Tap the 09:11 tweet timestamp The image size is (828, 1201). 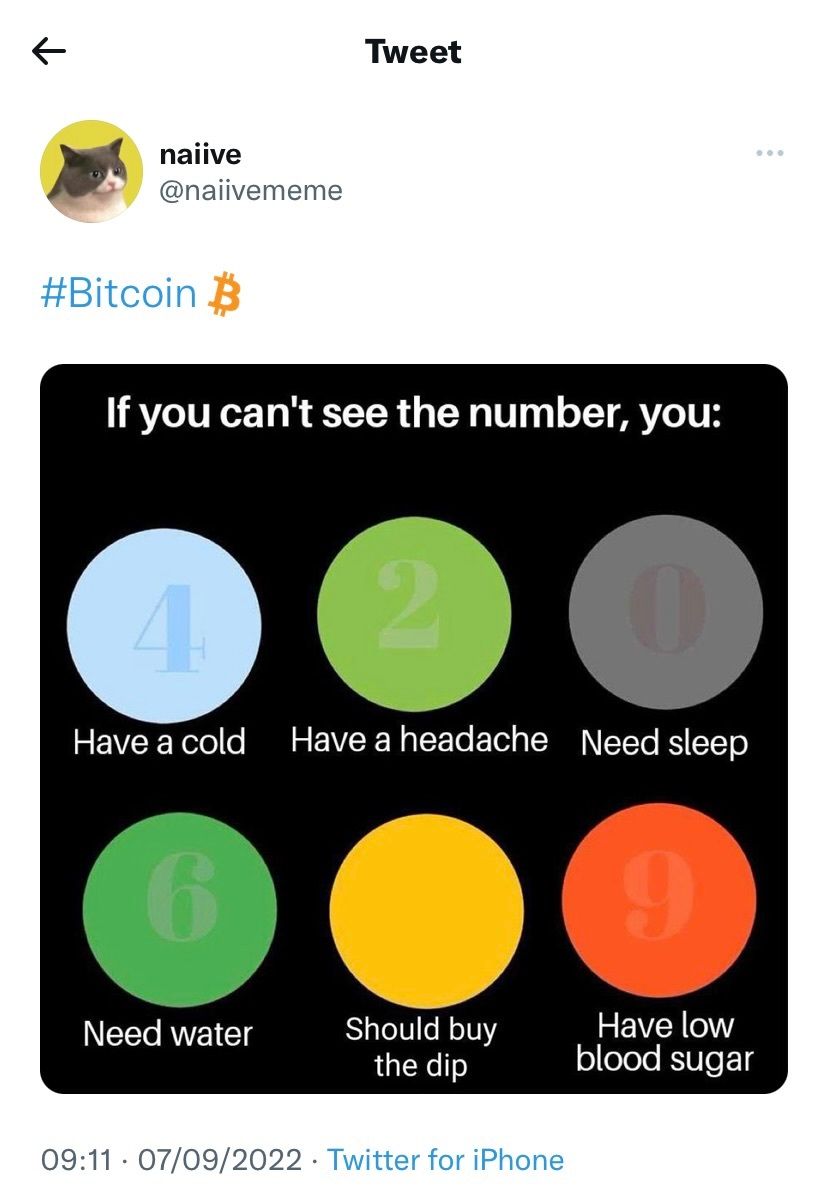(x=76, y=1160)
